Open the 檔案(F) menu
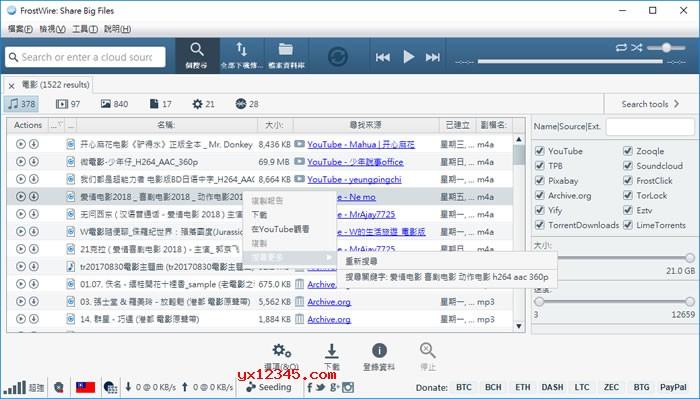The image size is (700, 399). pyautogui.click(x=20, y=29)
